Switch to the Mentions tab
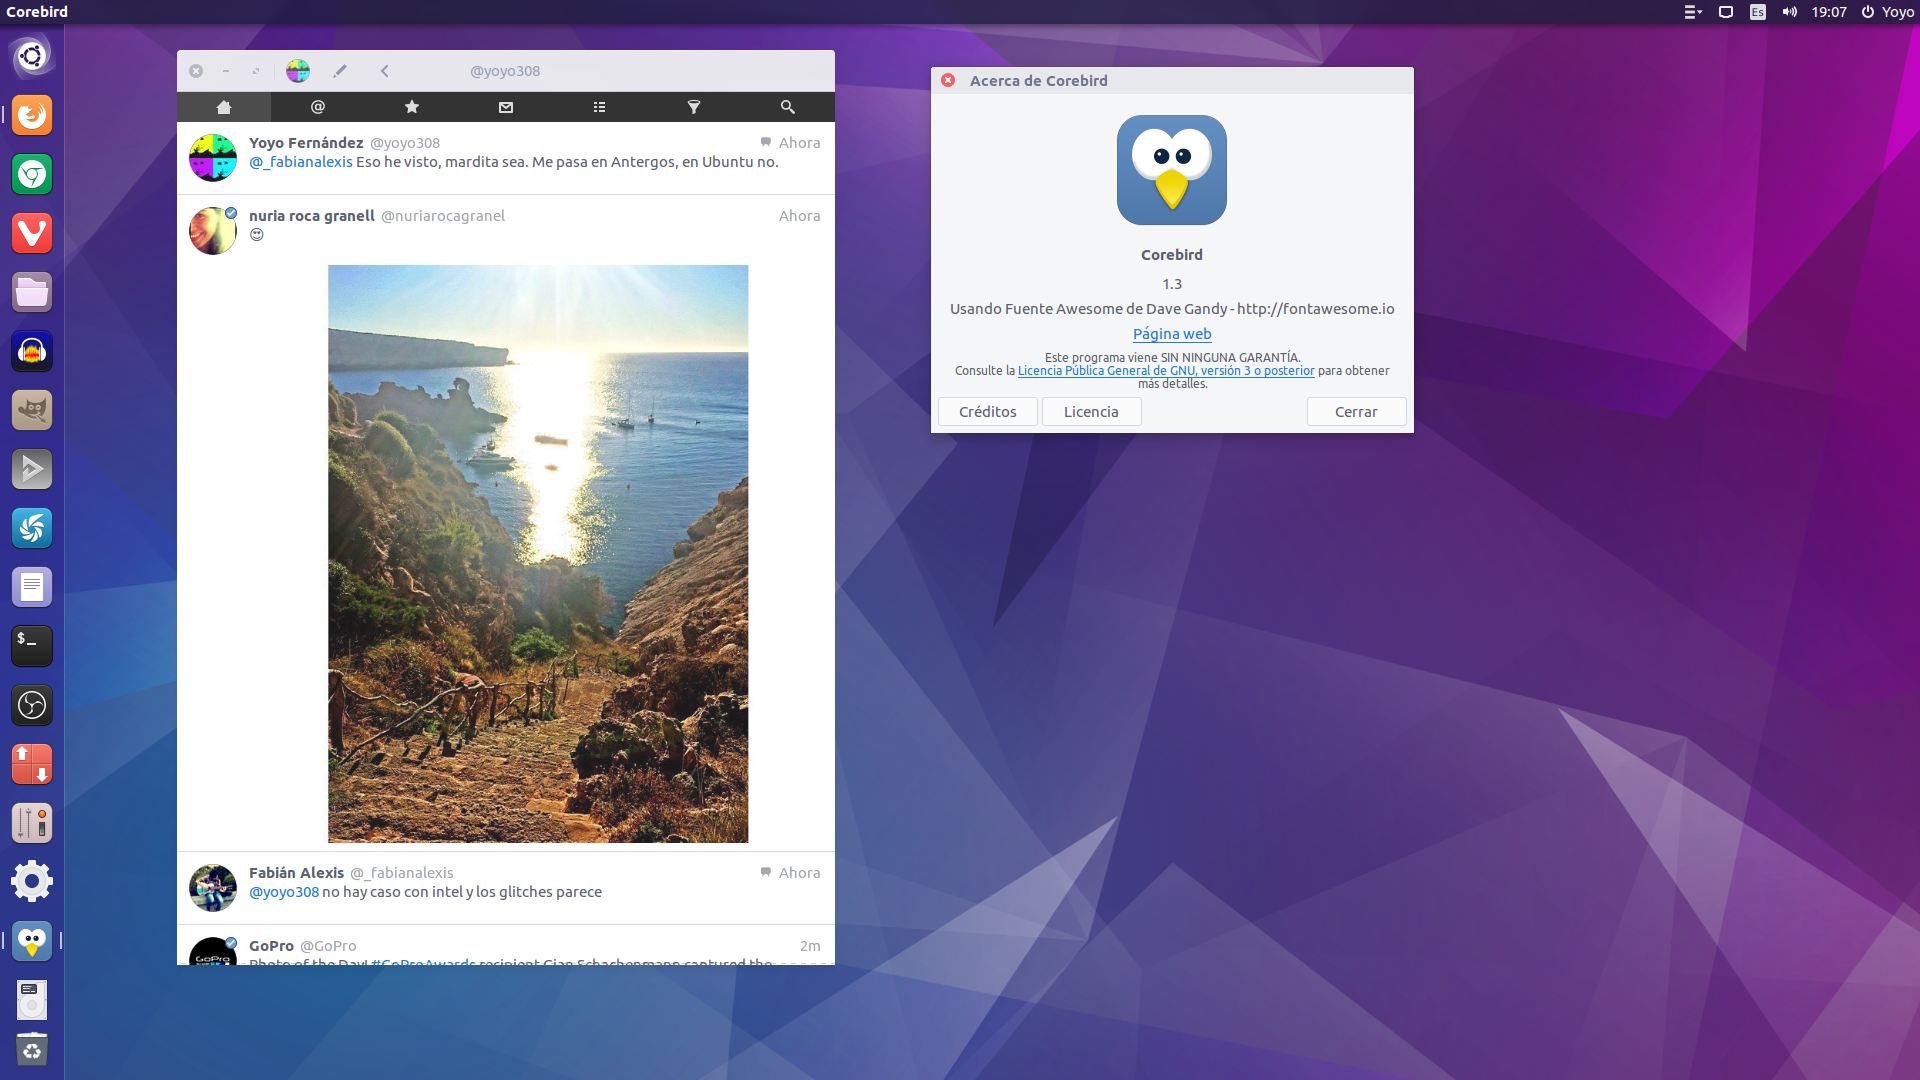The width and height of the screenshot is (1920, 1080). coord(318,107)
